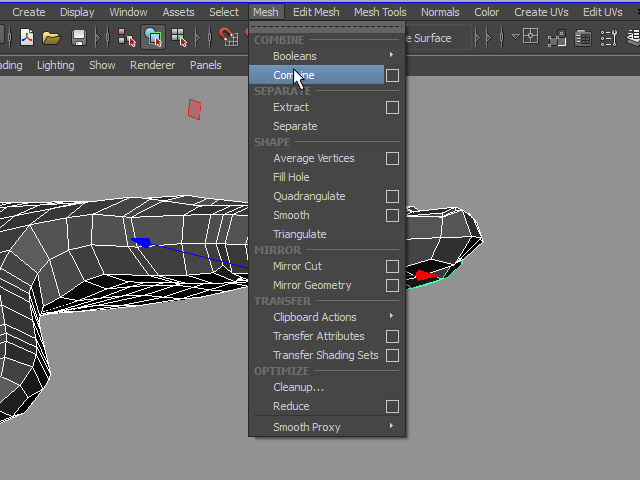The image size is (640, 480).
Task: Choose Separate from Mesh menu
Action: click(295, 127)
